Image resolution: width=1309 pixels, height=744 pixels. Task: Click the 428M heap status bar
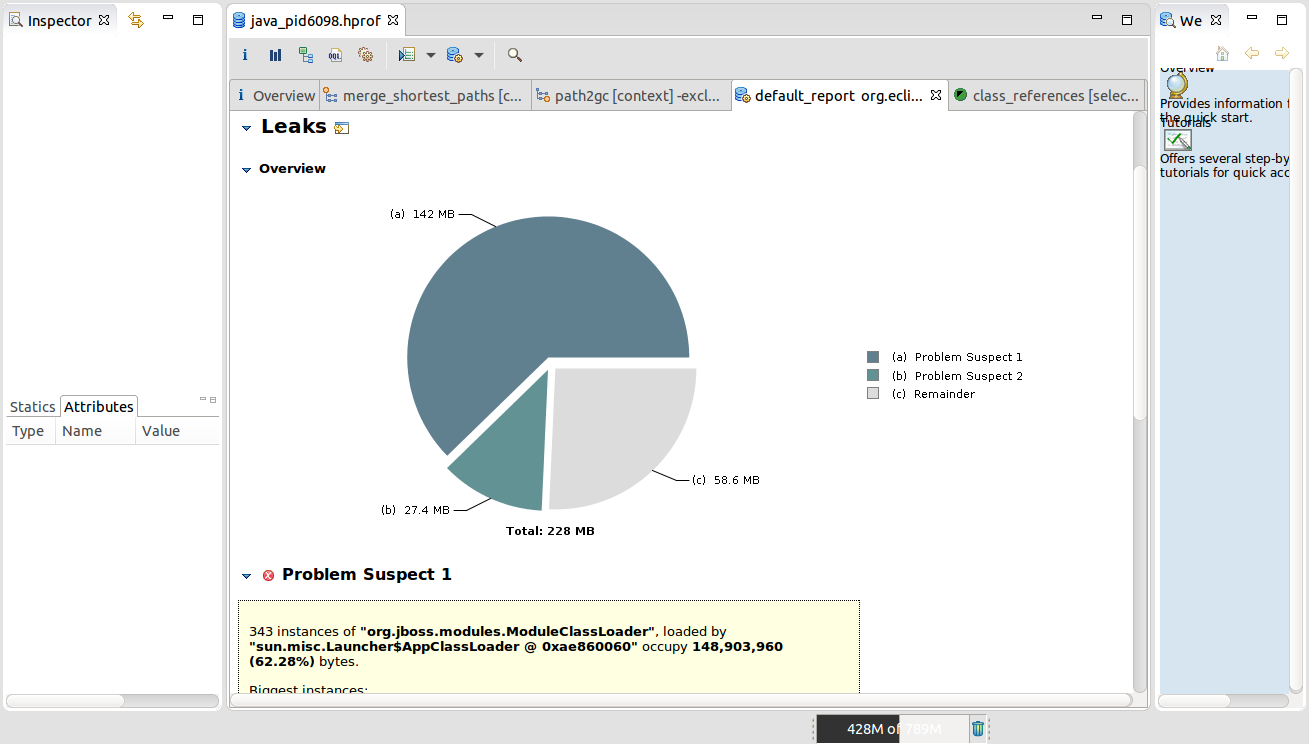coord(893,729)
